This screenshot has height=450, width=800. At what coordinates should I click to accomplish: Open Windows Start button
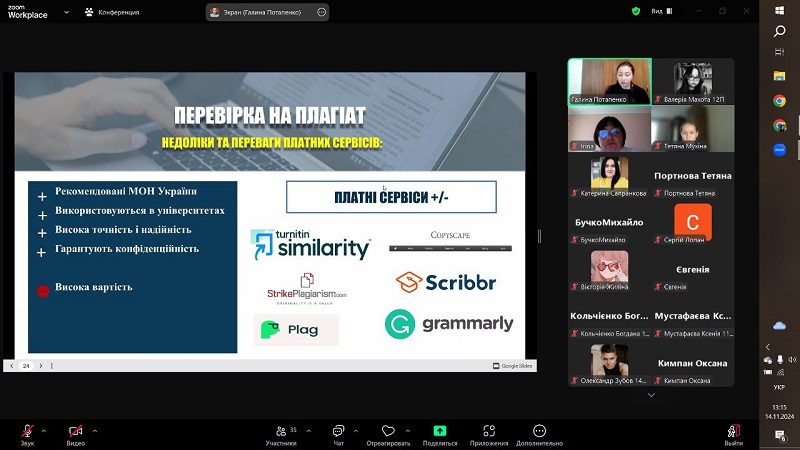[779, 10]
